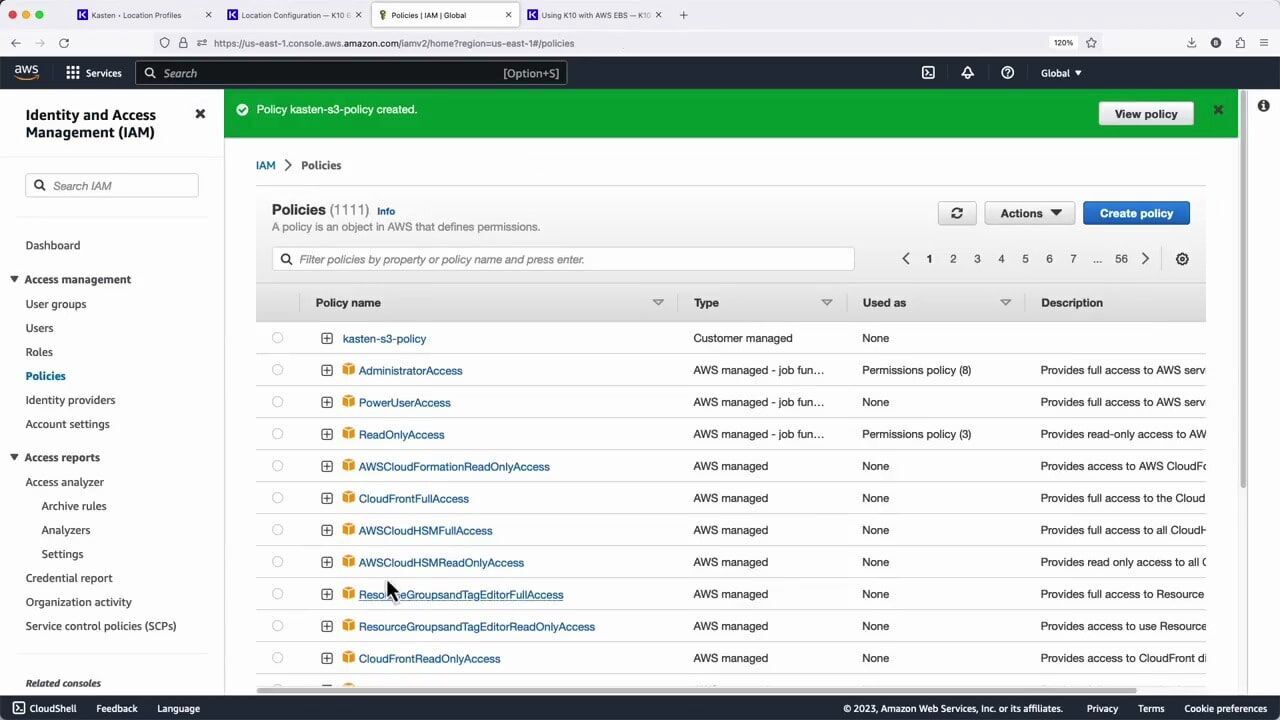The image size is (1280, 720).
Task: Open the Global region dropdown
Action: [1061, 73]
